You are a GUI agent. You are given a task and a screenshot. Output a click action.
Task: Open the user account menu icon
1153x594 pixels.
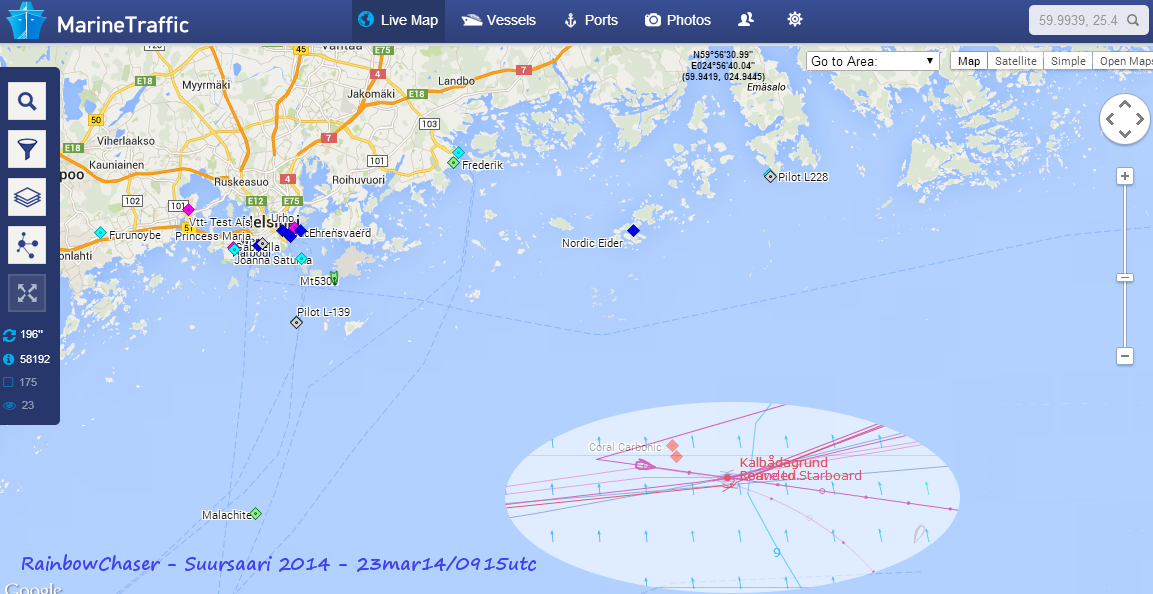tap(746, 20)
